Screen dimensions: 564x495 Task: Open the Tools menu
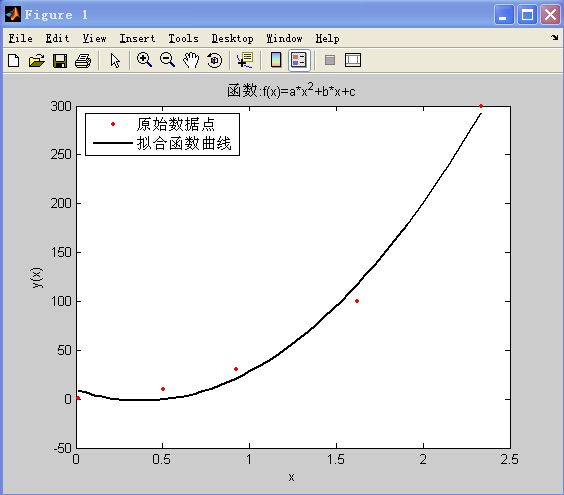click(183, 38)
